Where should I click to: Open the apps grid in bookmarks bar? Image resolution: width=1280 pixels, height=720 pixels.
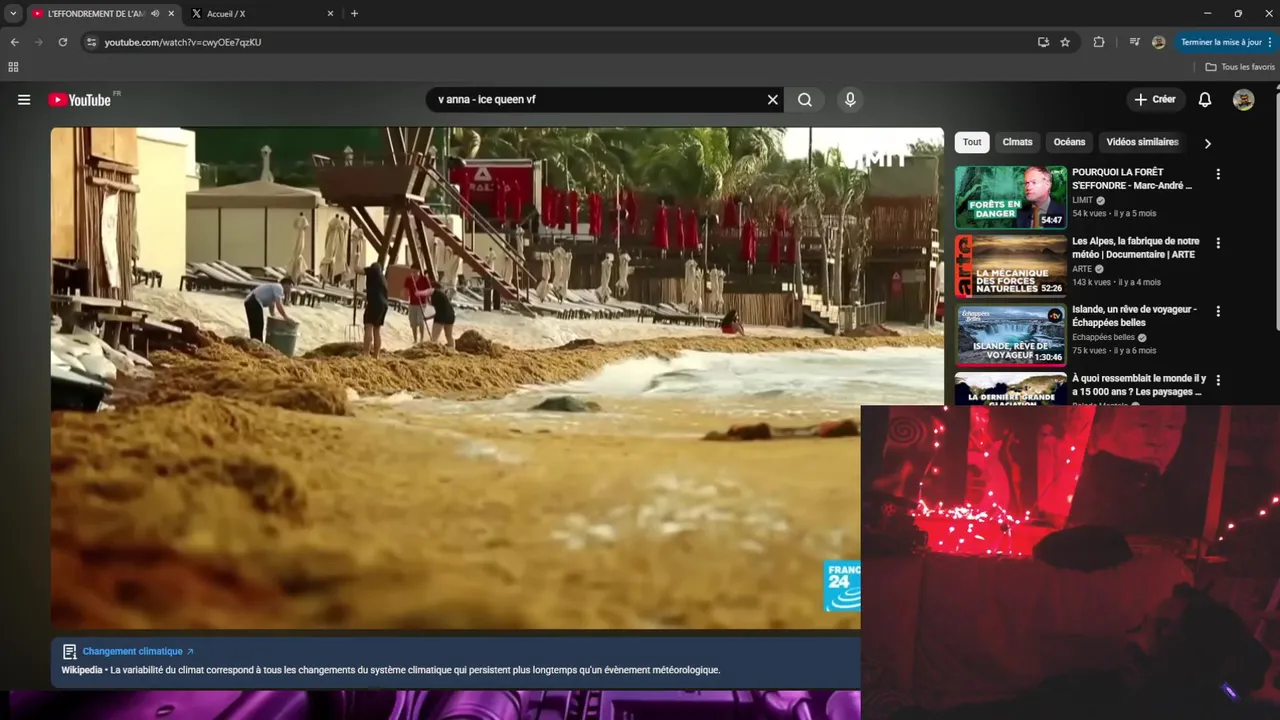[x=13, y=67]
